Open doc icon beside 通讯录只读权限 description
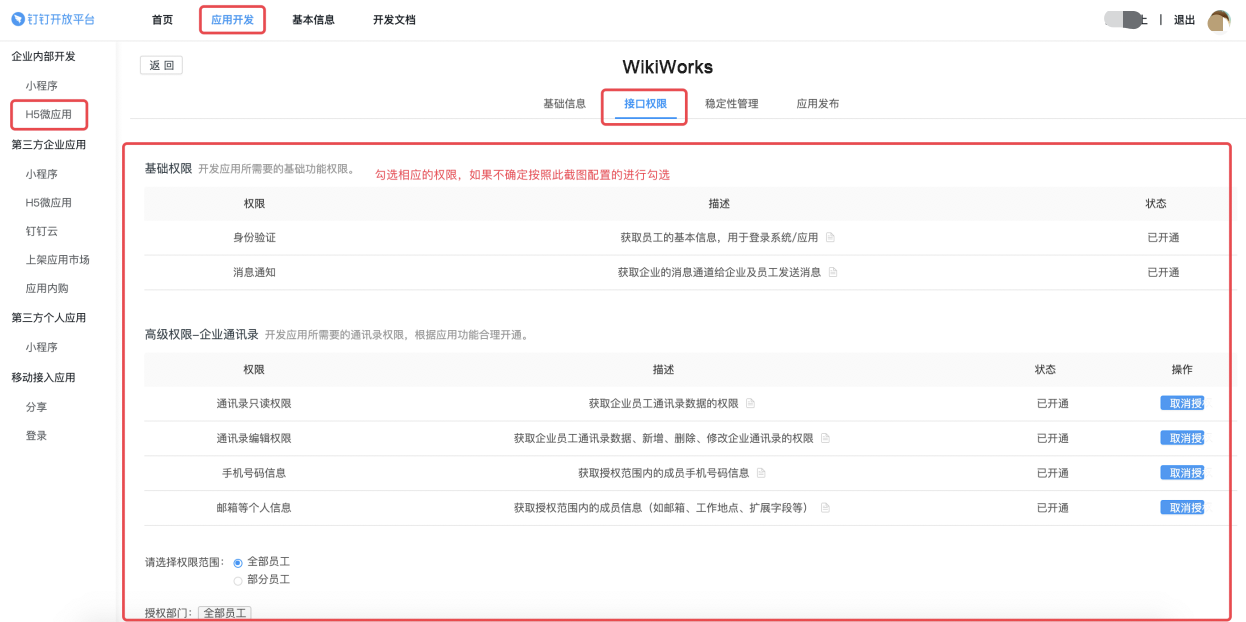The height and width of the screenshot is (622, 1246). 750,404
